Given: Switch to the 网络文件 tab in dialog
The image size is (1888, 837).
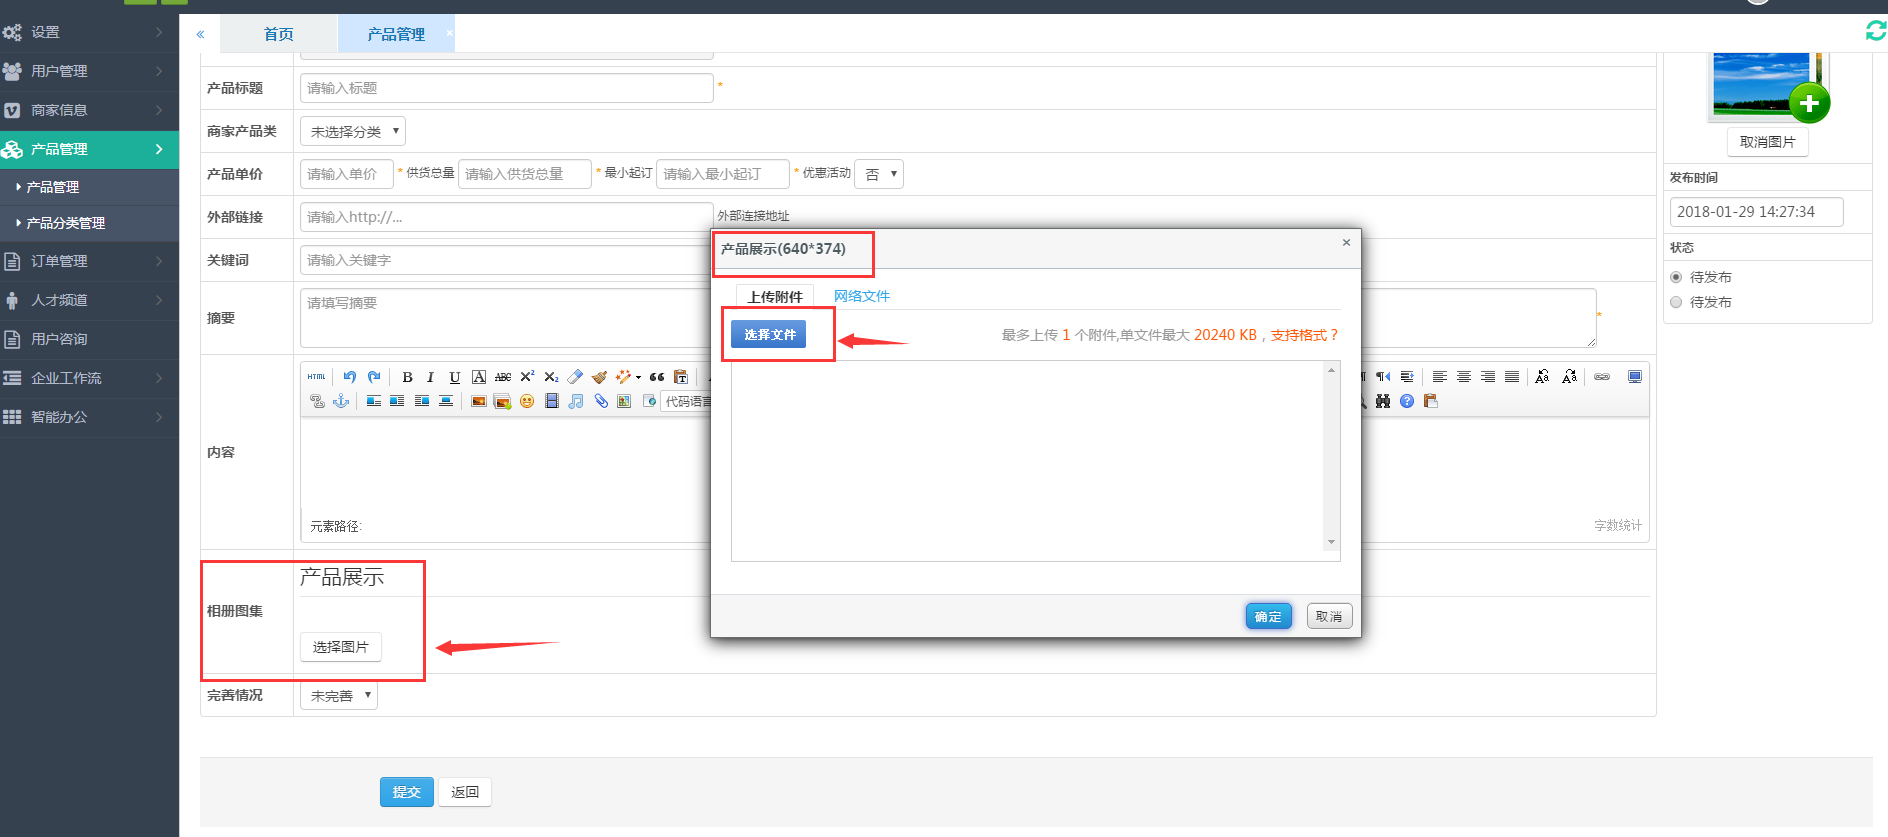Looking at the screenshot, I should [x=861, y=296].
